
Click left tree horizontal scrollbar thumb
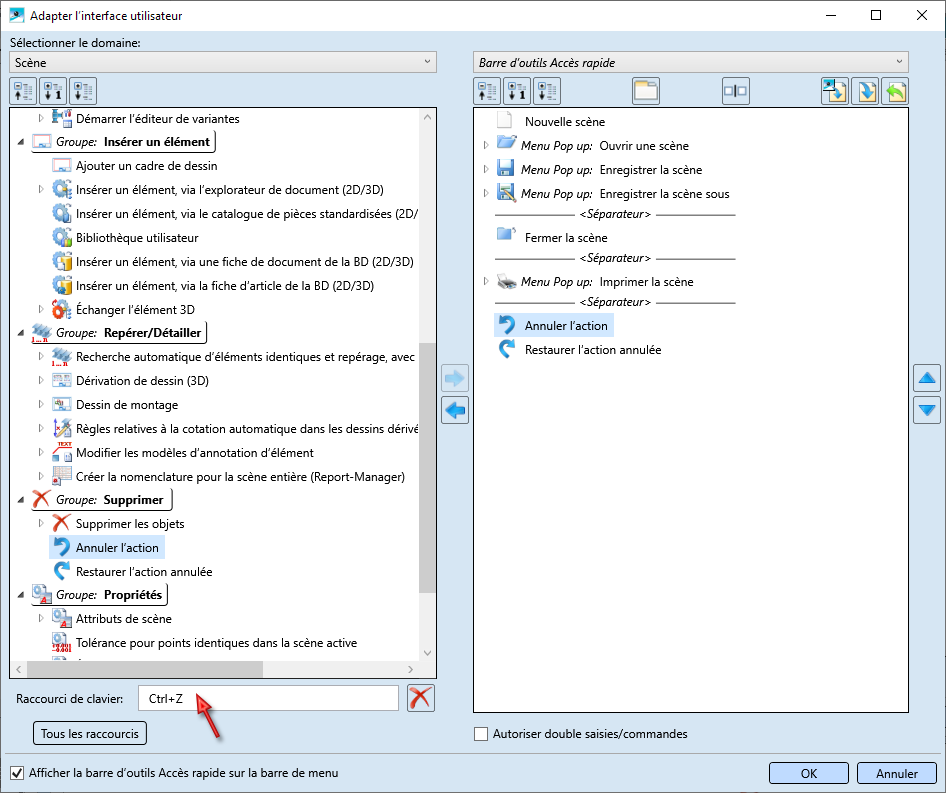click(x=145, y=669)
